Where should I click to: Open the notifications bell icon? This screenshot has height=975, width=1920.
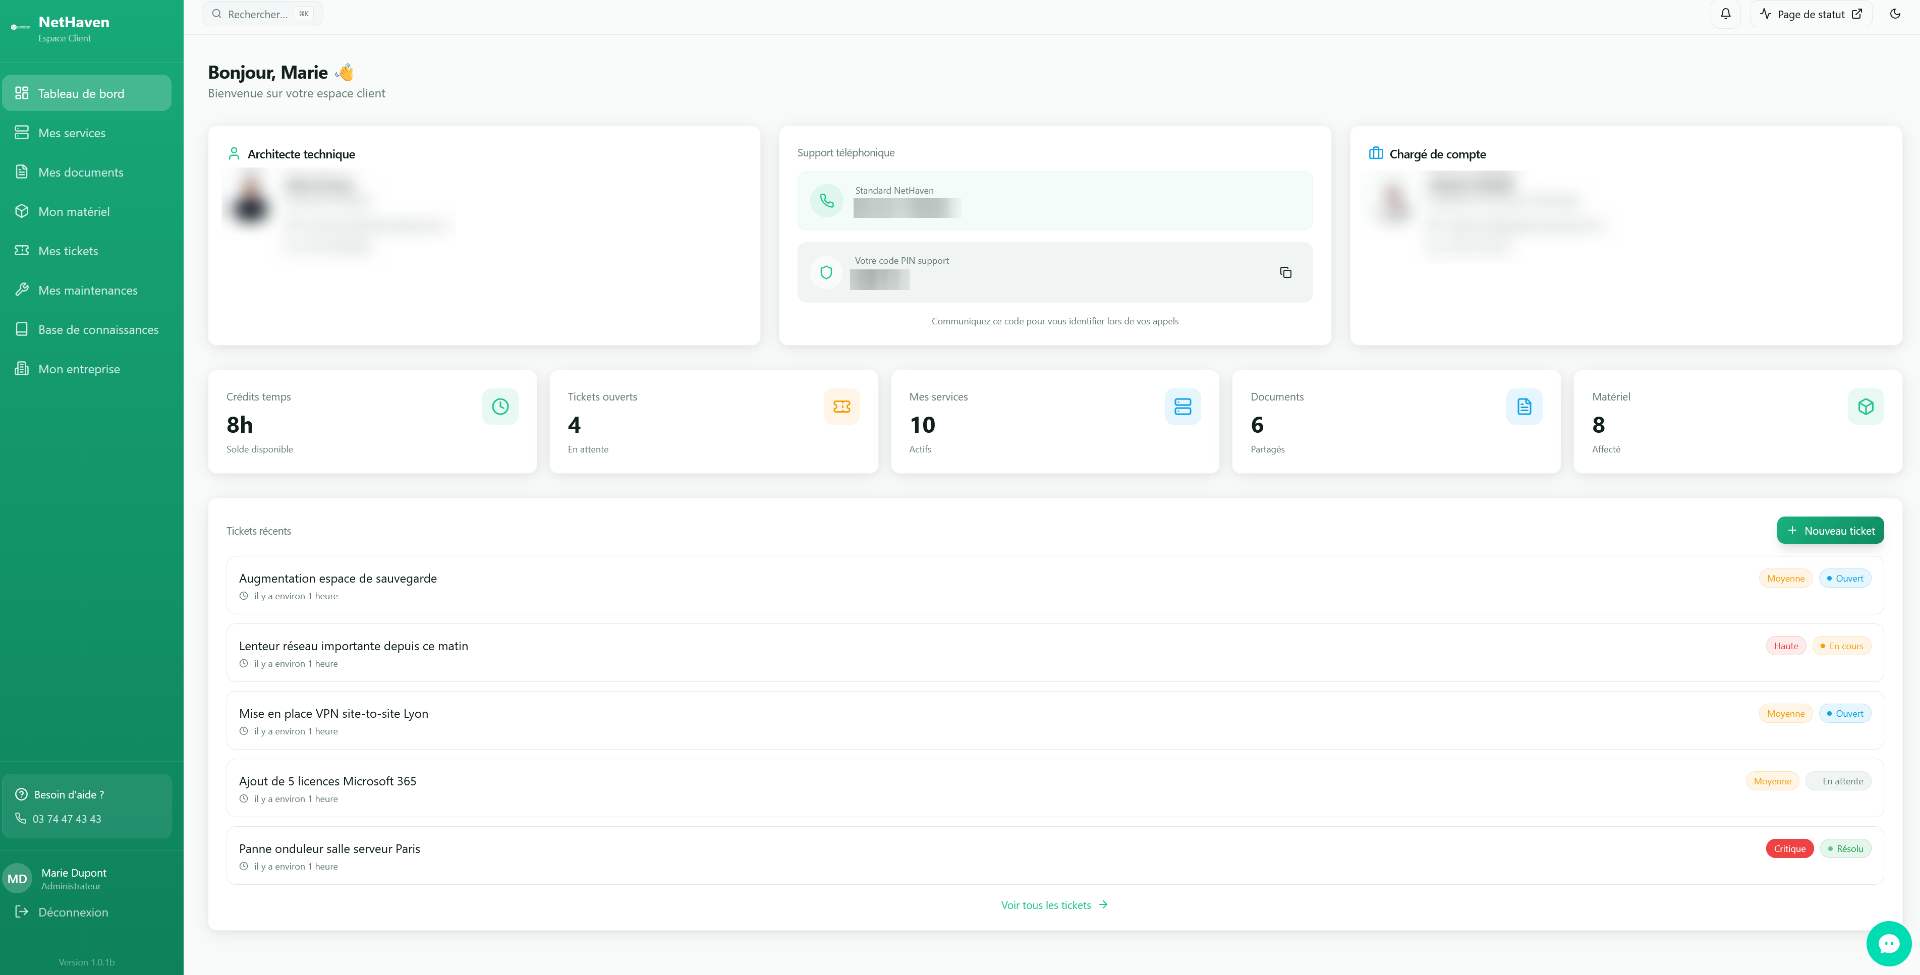1725,14
